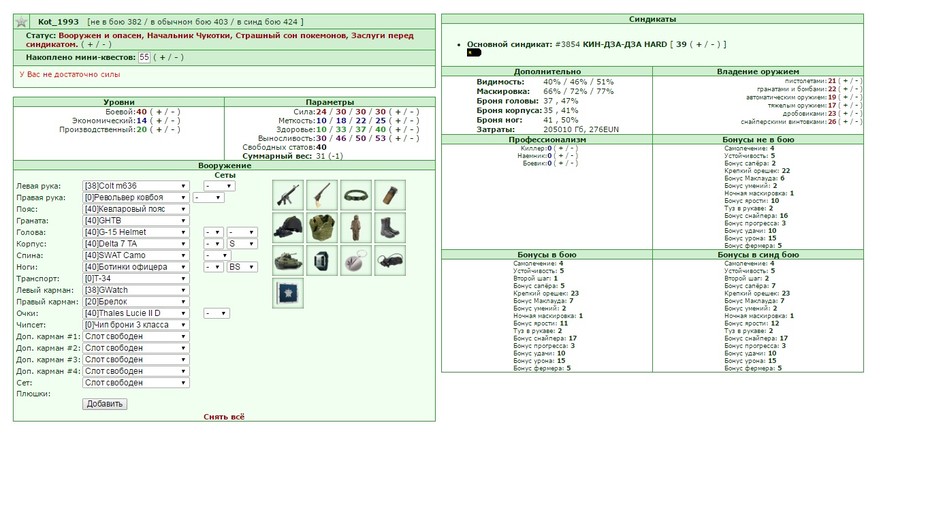Open the Спина slot dropdown
930x523 pixels.
click(136, 255)
